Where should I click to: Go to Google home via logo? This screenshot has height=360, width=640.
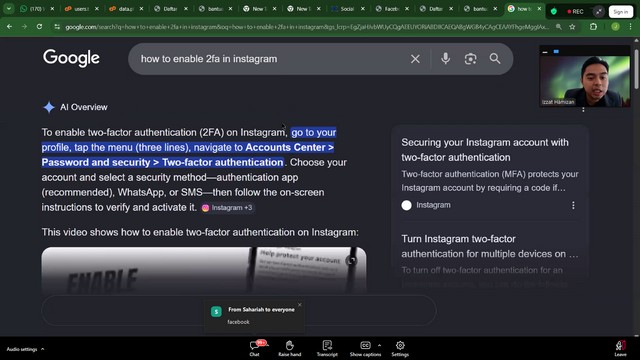pos(71,58)
